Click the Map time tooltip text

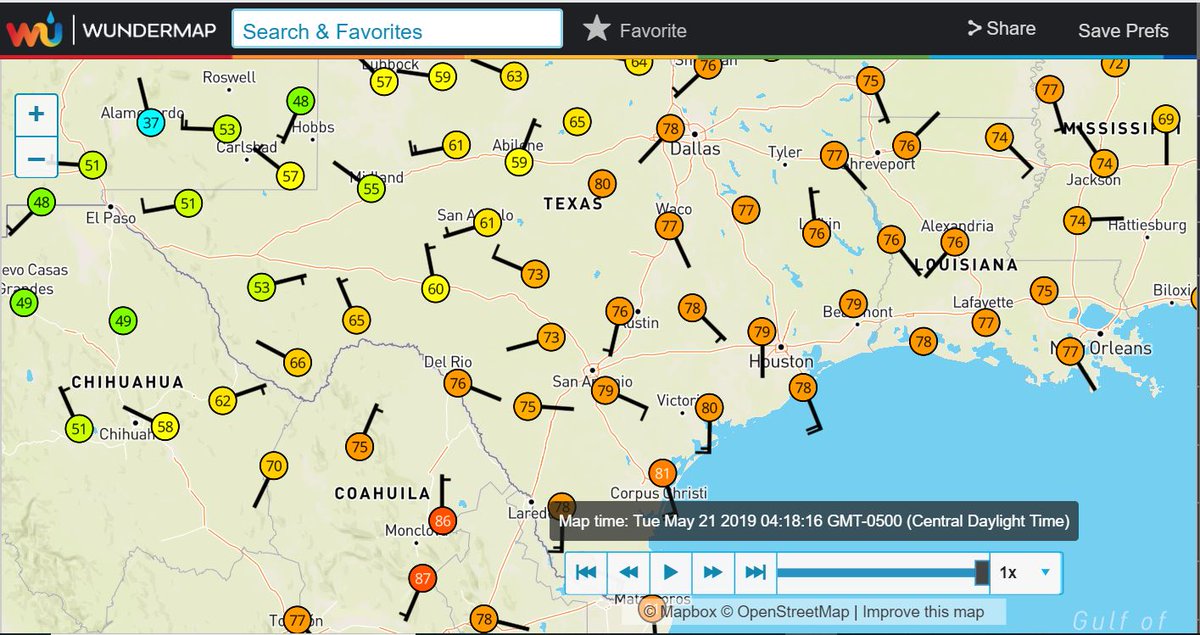814,521
